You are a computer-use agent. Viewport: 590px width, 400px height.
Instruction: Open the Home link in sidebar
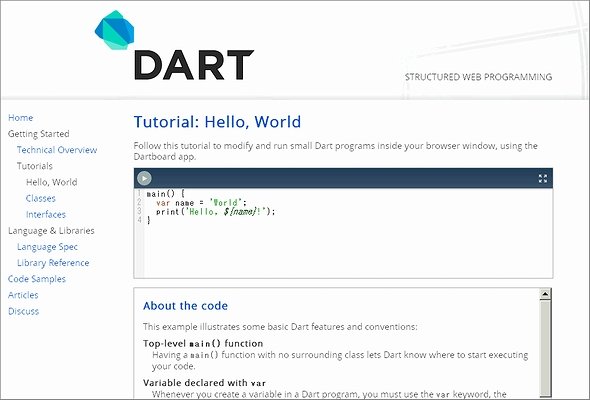pyautogui.click(x=21, y=117)
